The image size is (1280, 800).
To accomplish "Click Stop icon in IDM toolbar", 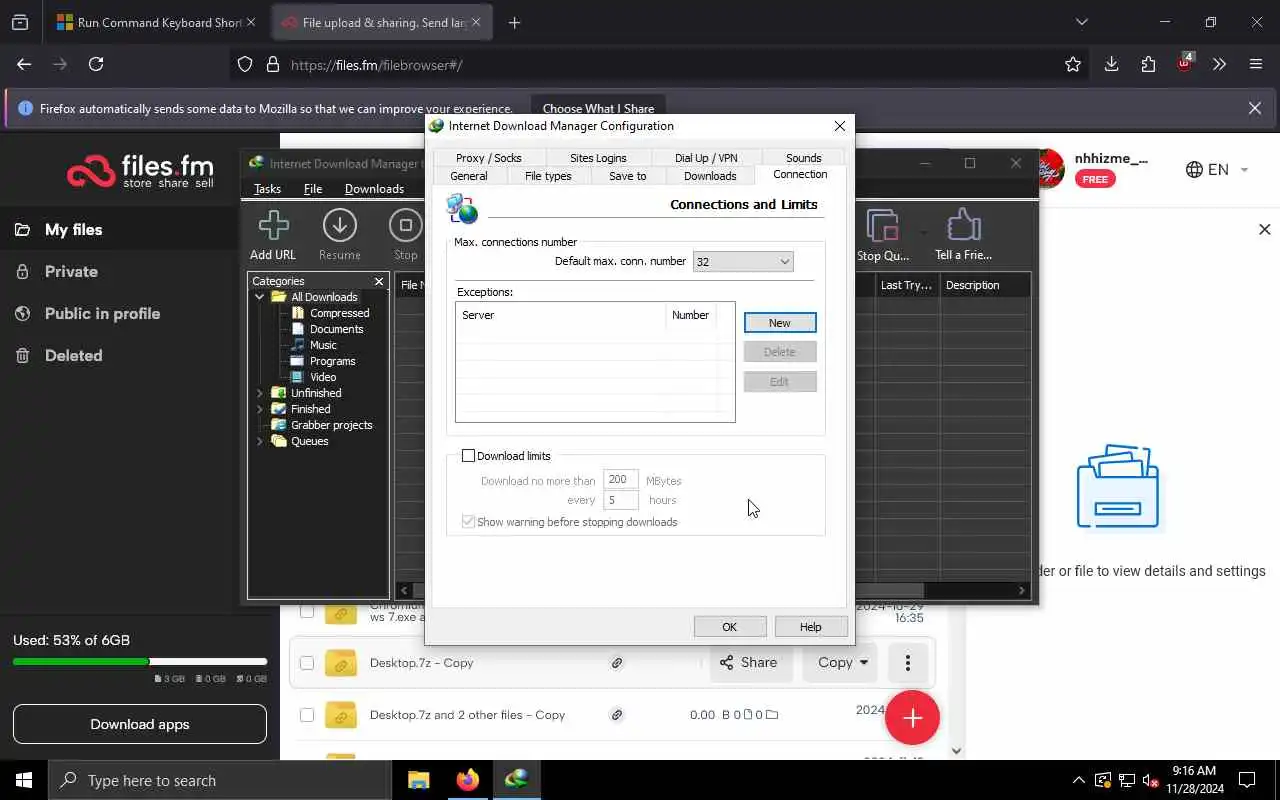I will 405,226.
